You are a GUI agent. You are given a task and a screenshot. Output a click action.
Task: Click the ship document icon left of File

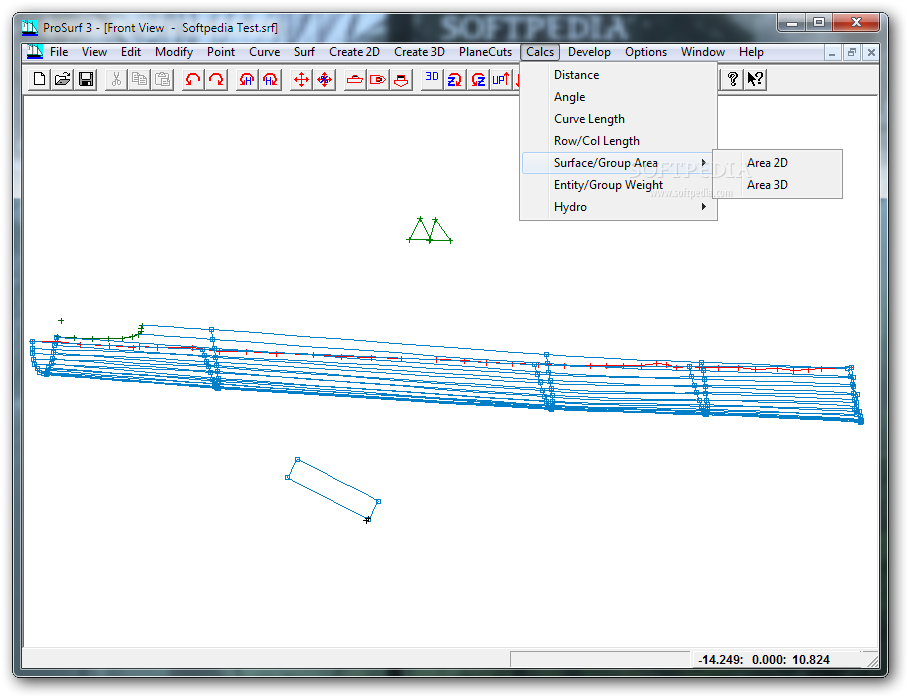tap(35, 52)
